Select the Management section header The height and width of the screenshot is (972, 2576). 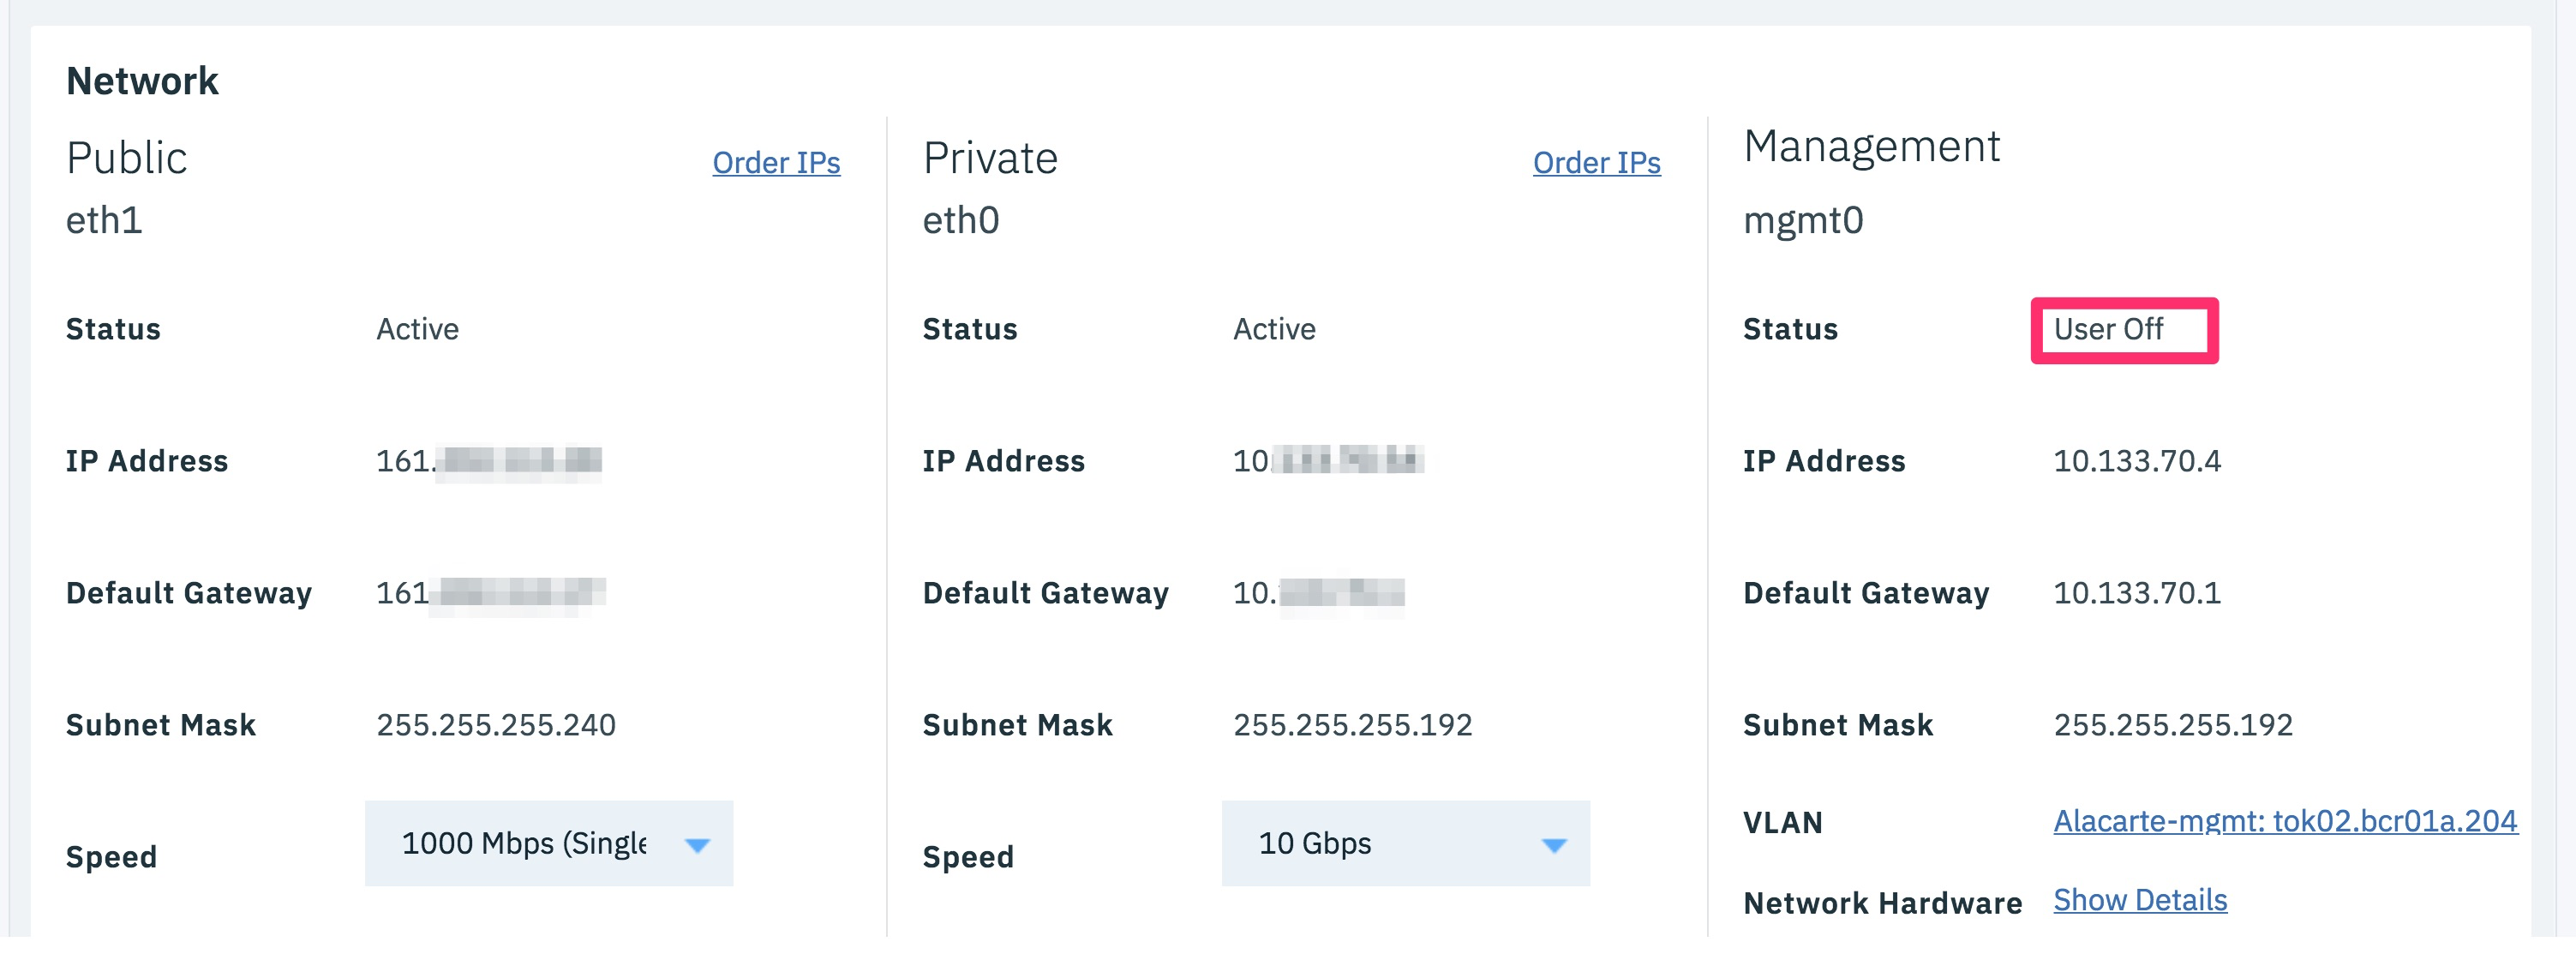click(x=1873, y=146)
